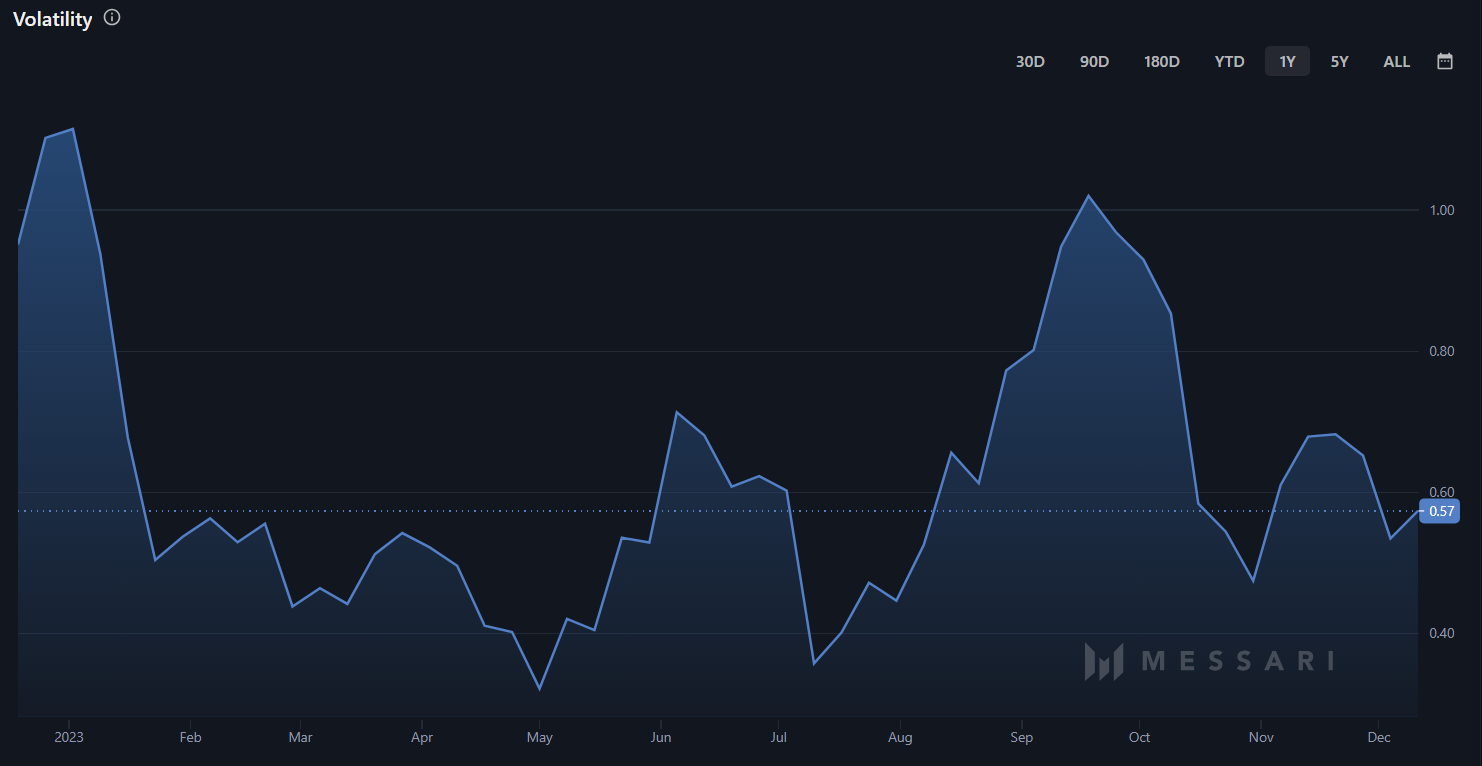The width and height of the screenshot is (1482, 766).
Task: Select the 30D time range
Action: 1030,61
